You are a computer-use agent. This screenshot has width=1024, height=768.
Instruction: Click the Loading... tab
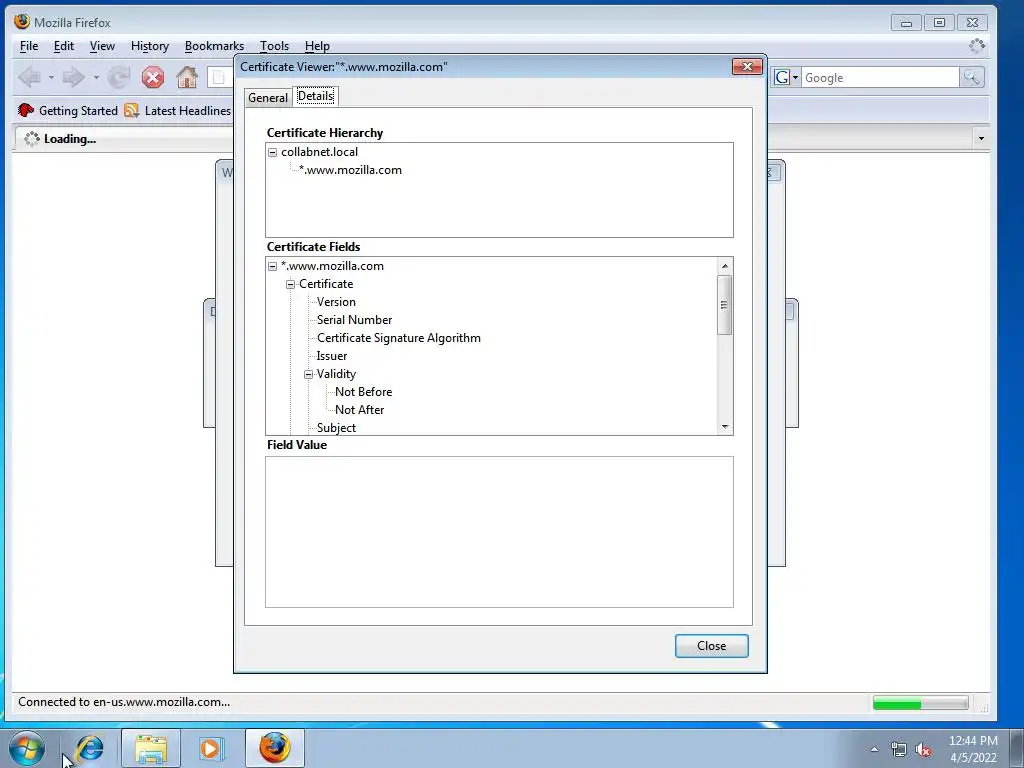(124, 139)
